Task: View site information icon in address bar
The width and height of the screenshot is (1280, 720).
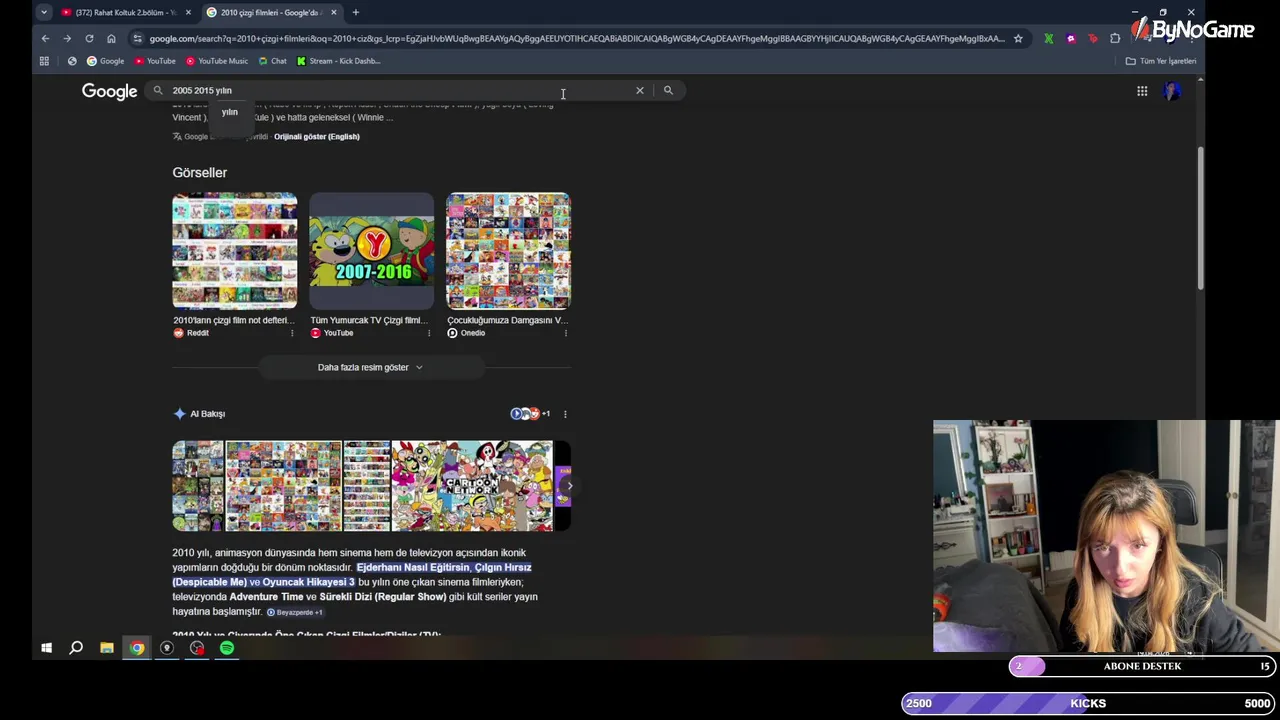Action: pos(137,38)
